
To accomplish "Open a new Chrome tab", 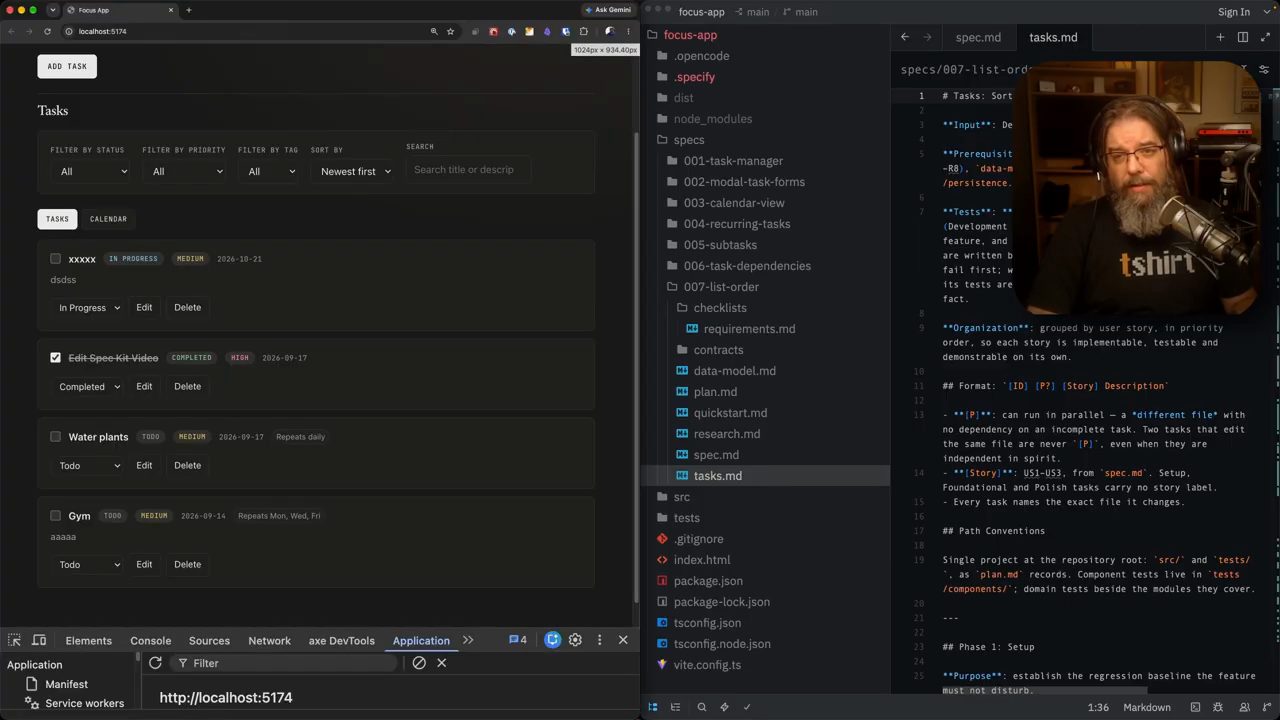I will (188, 10).
